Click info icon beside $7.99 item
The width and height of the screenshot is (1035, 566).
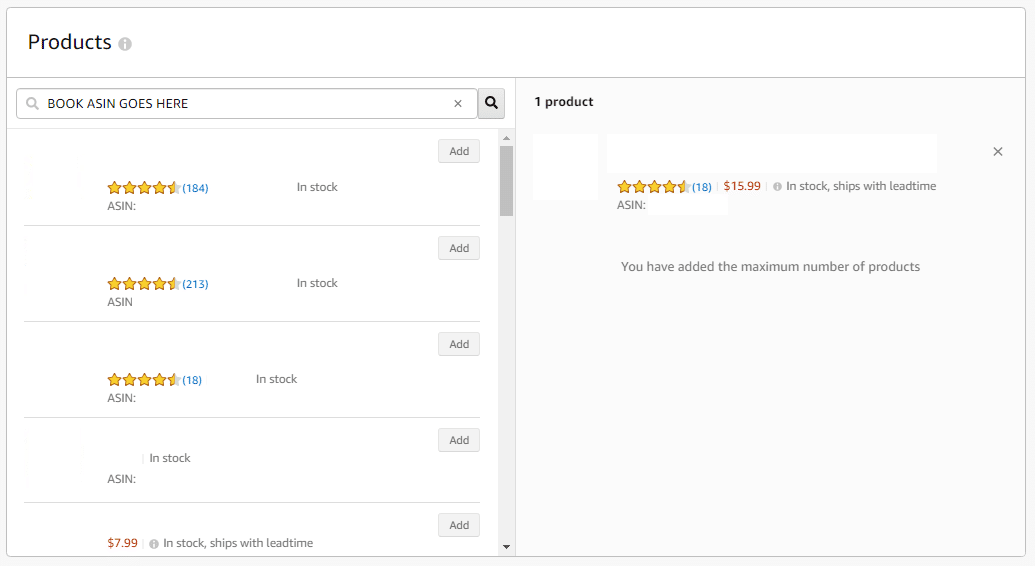[x=154, y=544]
